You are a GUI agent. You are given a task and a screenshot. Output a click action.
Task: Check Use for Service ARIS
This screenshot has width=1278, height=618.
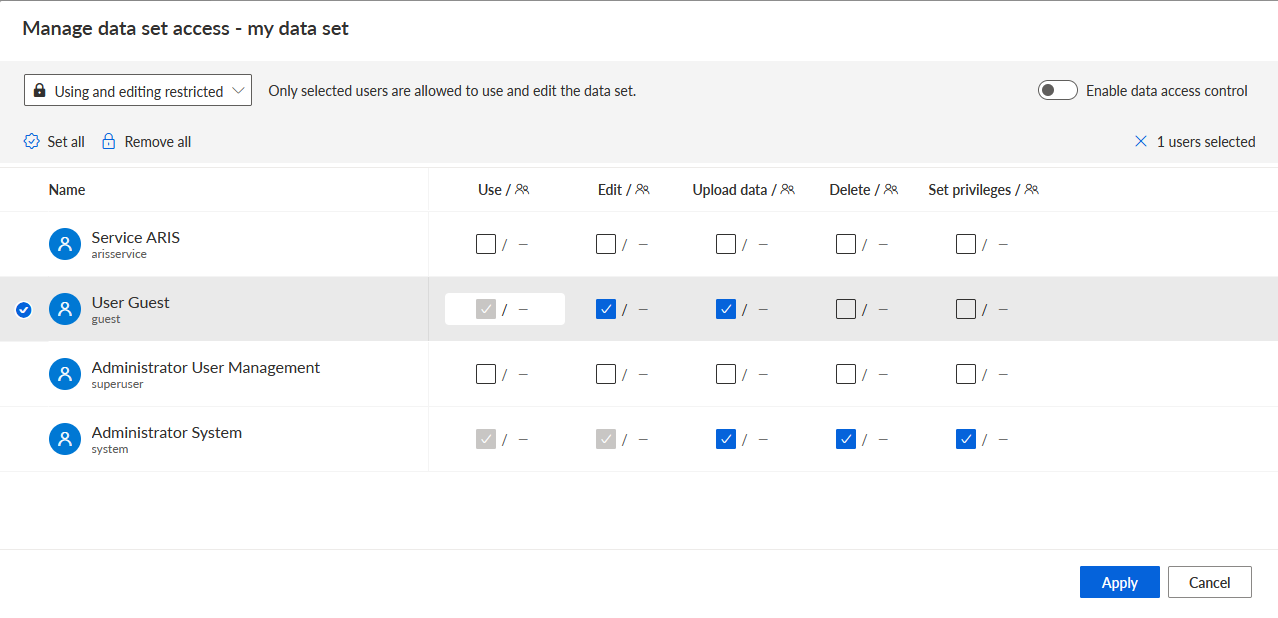point(486,244)
